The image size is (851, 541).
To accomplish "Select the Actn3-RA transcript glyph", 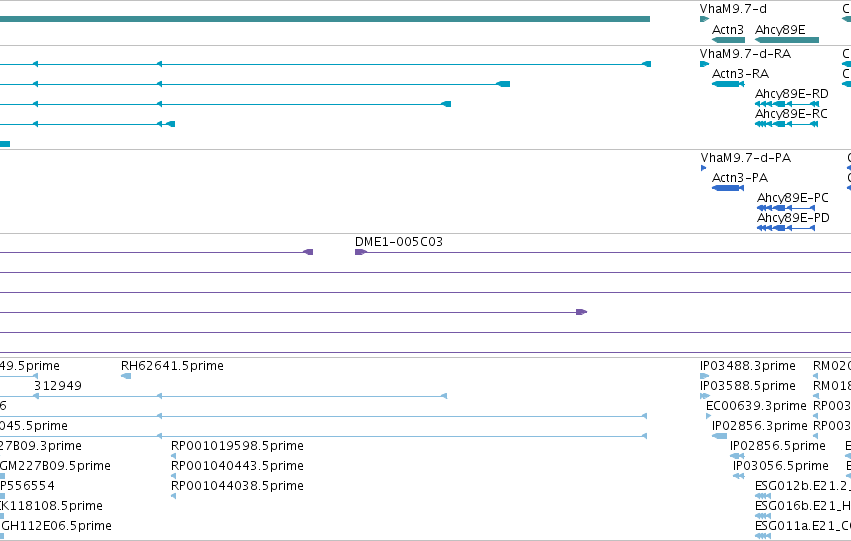I will [728, 84].
